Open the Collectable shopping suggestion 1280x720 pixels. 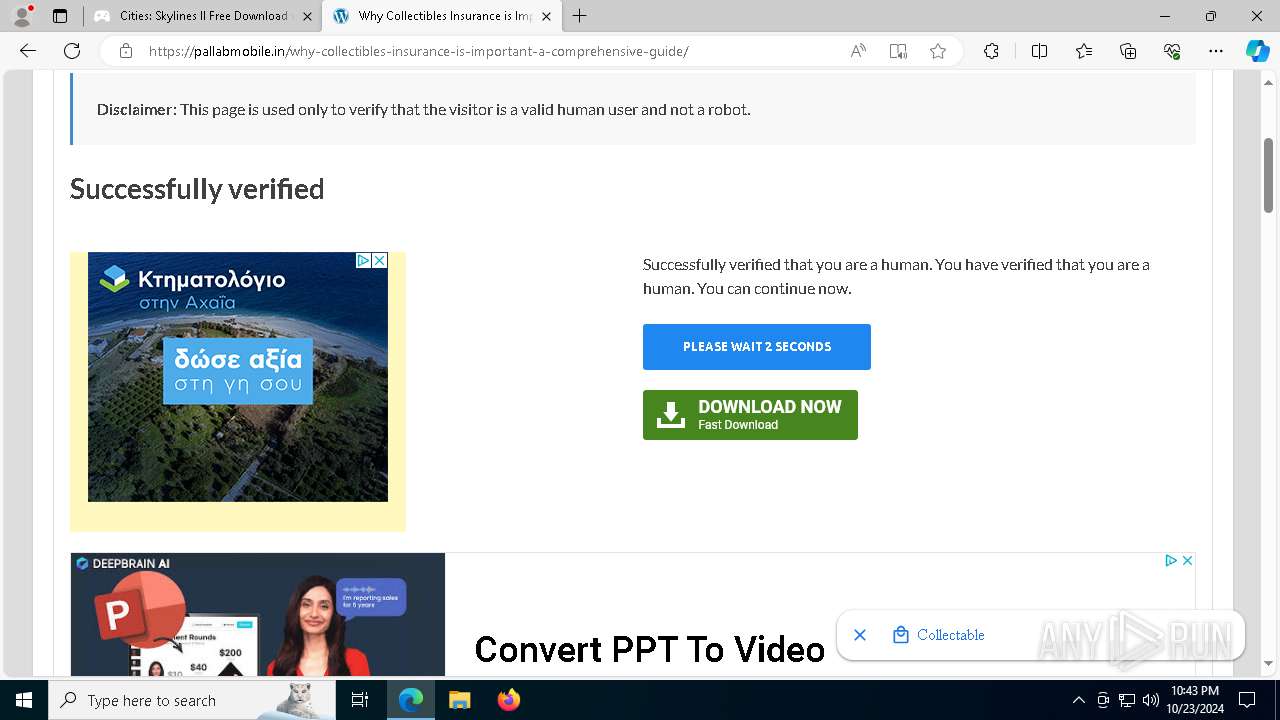tap(939, 635)
